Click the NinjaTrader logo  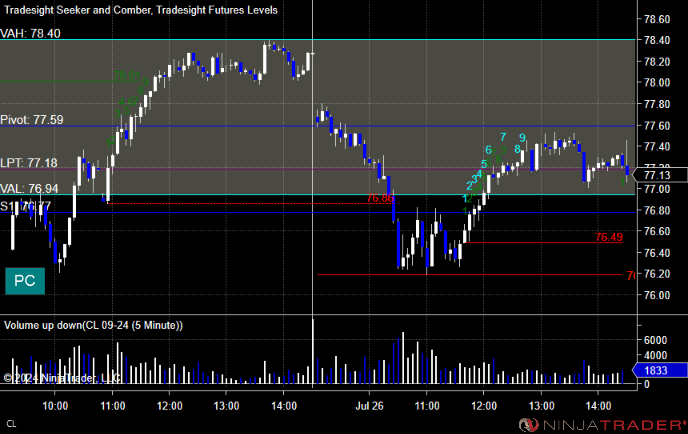tap(602, 425)
